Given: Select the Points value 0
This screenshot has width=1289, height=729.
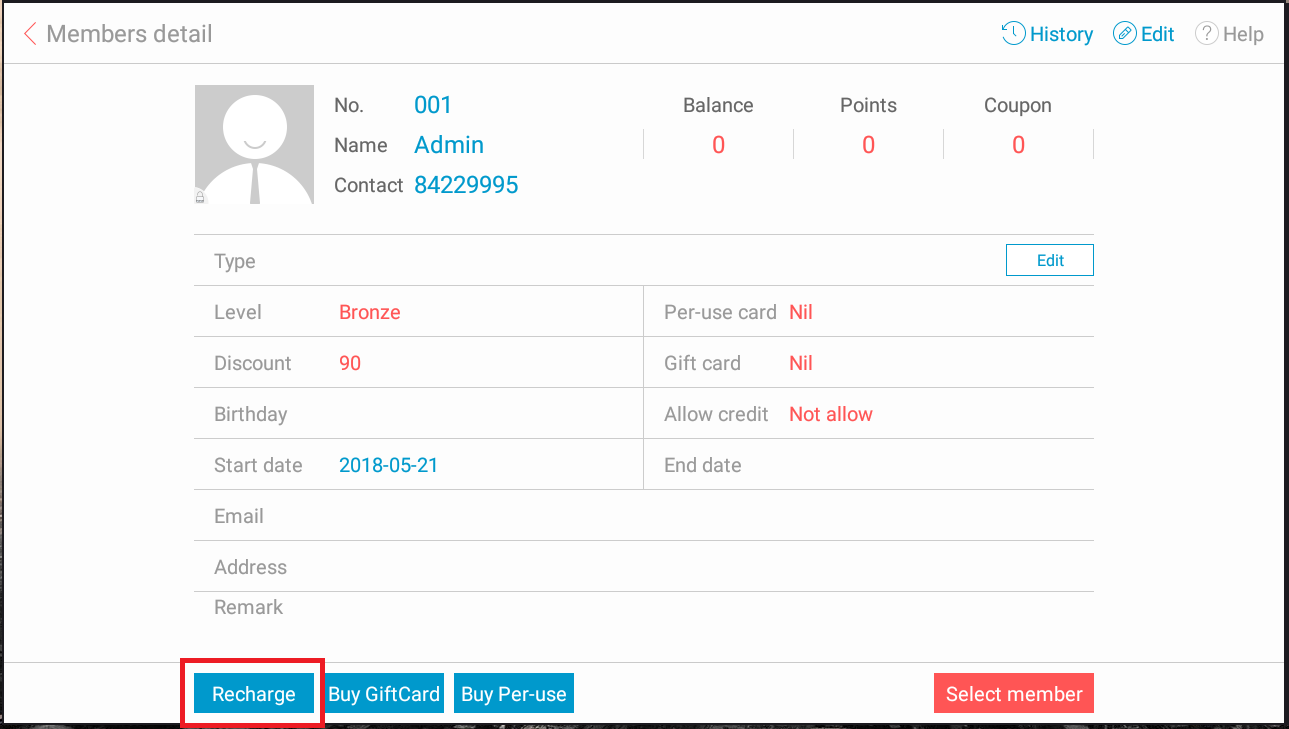Looking at the screenshot, I should 868,145.
